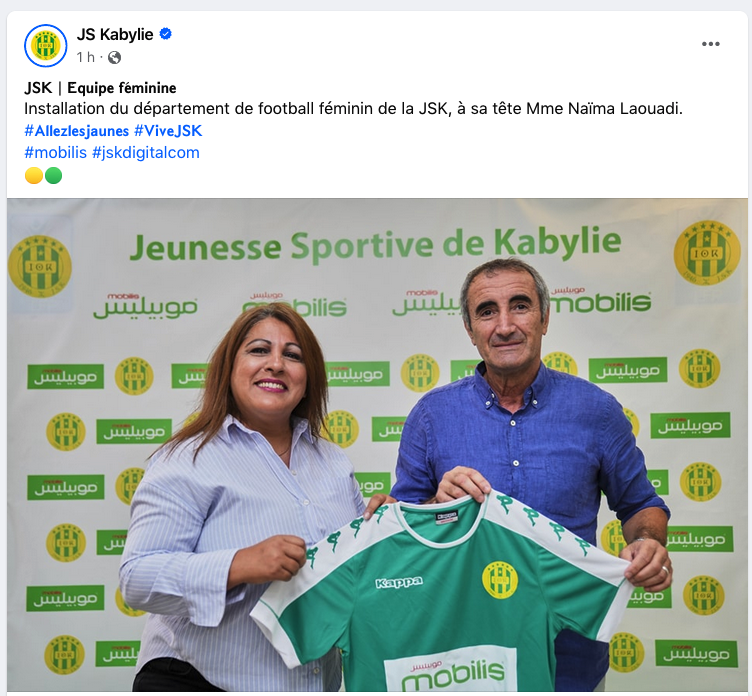Click the Kappa logo on the jersey

coord(399,582)
